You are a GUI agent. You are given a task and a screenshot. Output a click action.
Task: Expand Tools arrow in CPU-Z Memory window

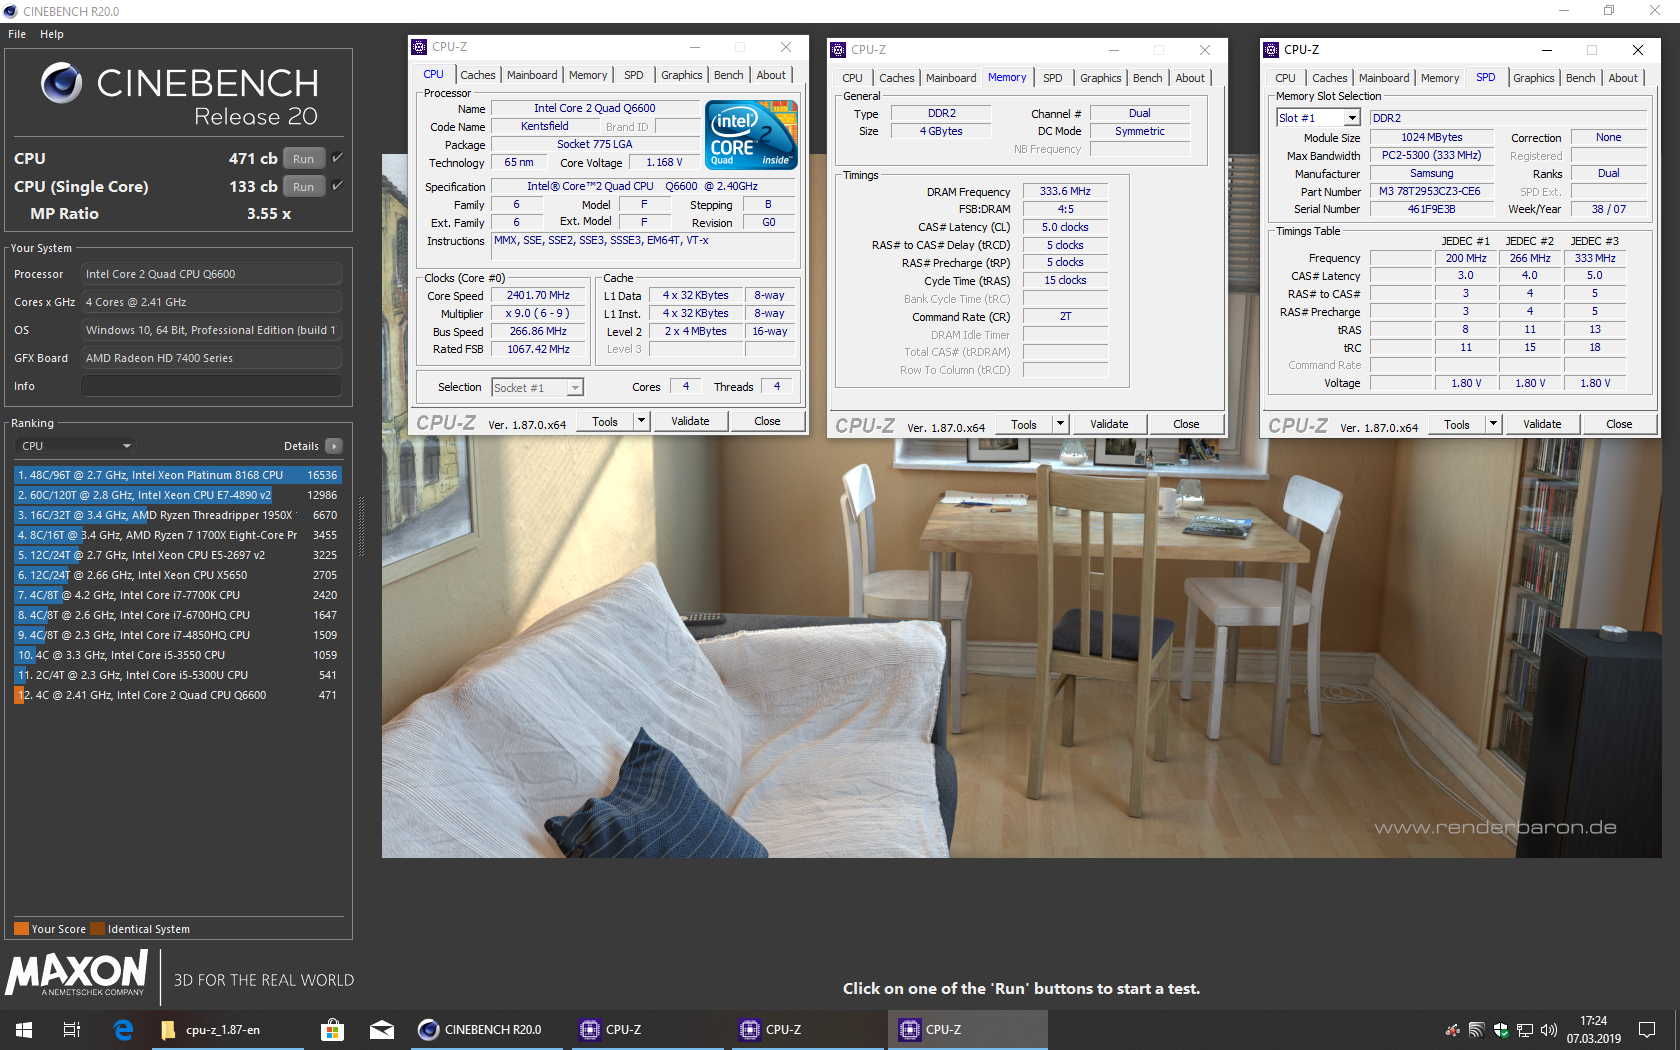(1060, 424)
